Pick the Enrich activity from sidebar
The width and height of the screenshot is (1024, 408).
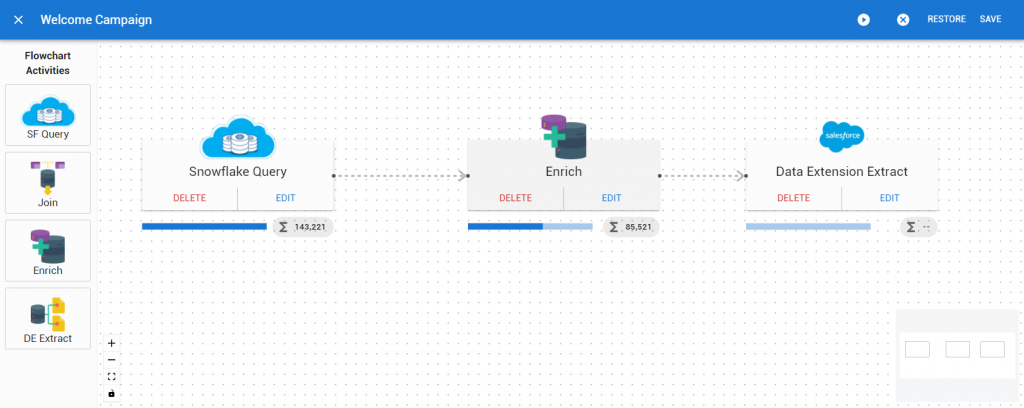pos(48,251)
